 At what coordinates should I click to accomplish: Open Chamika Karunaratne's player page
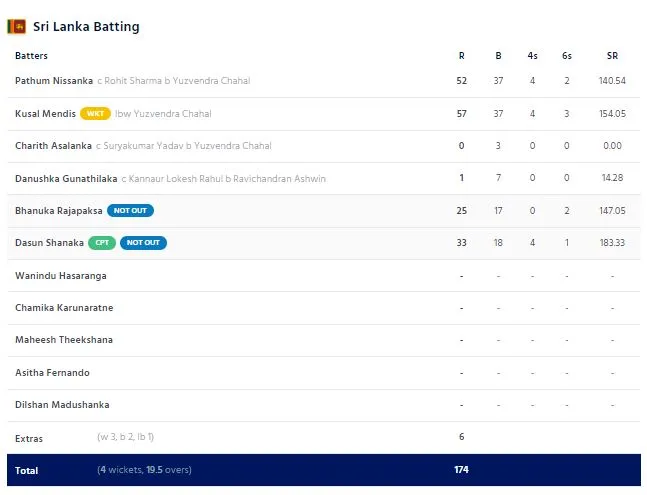(64, 308)
